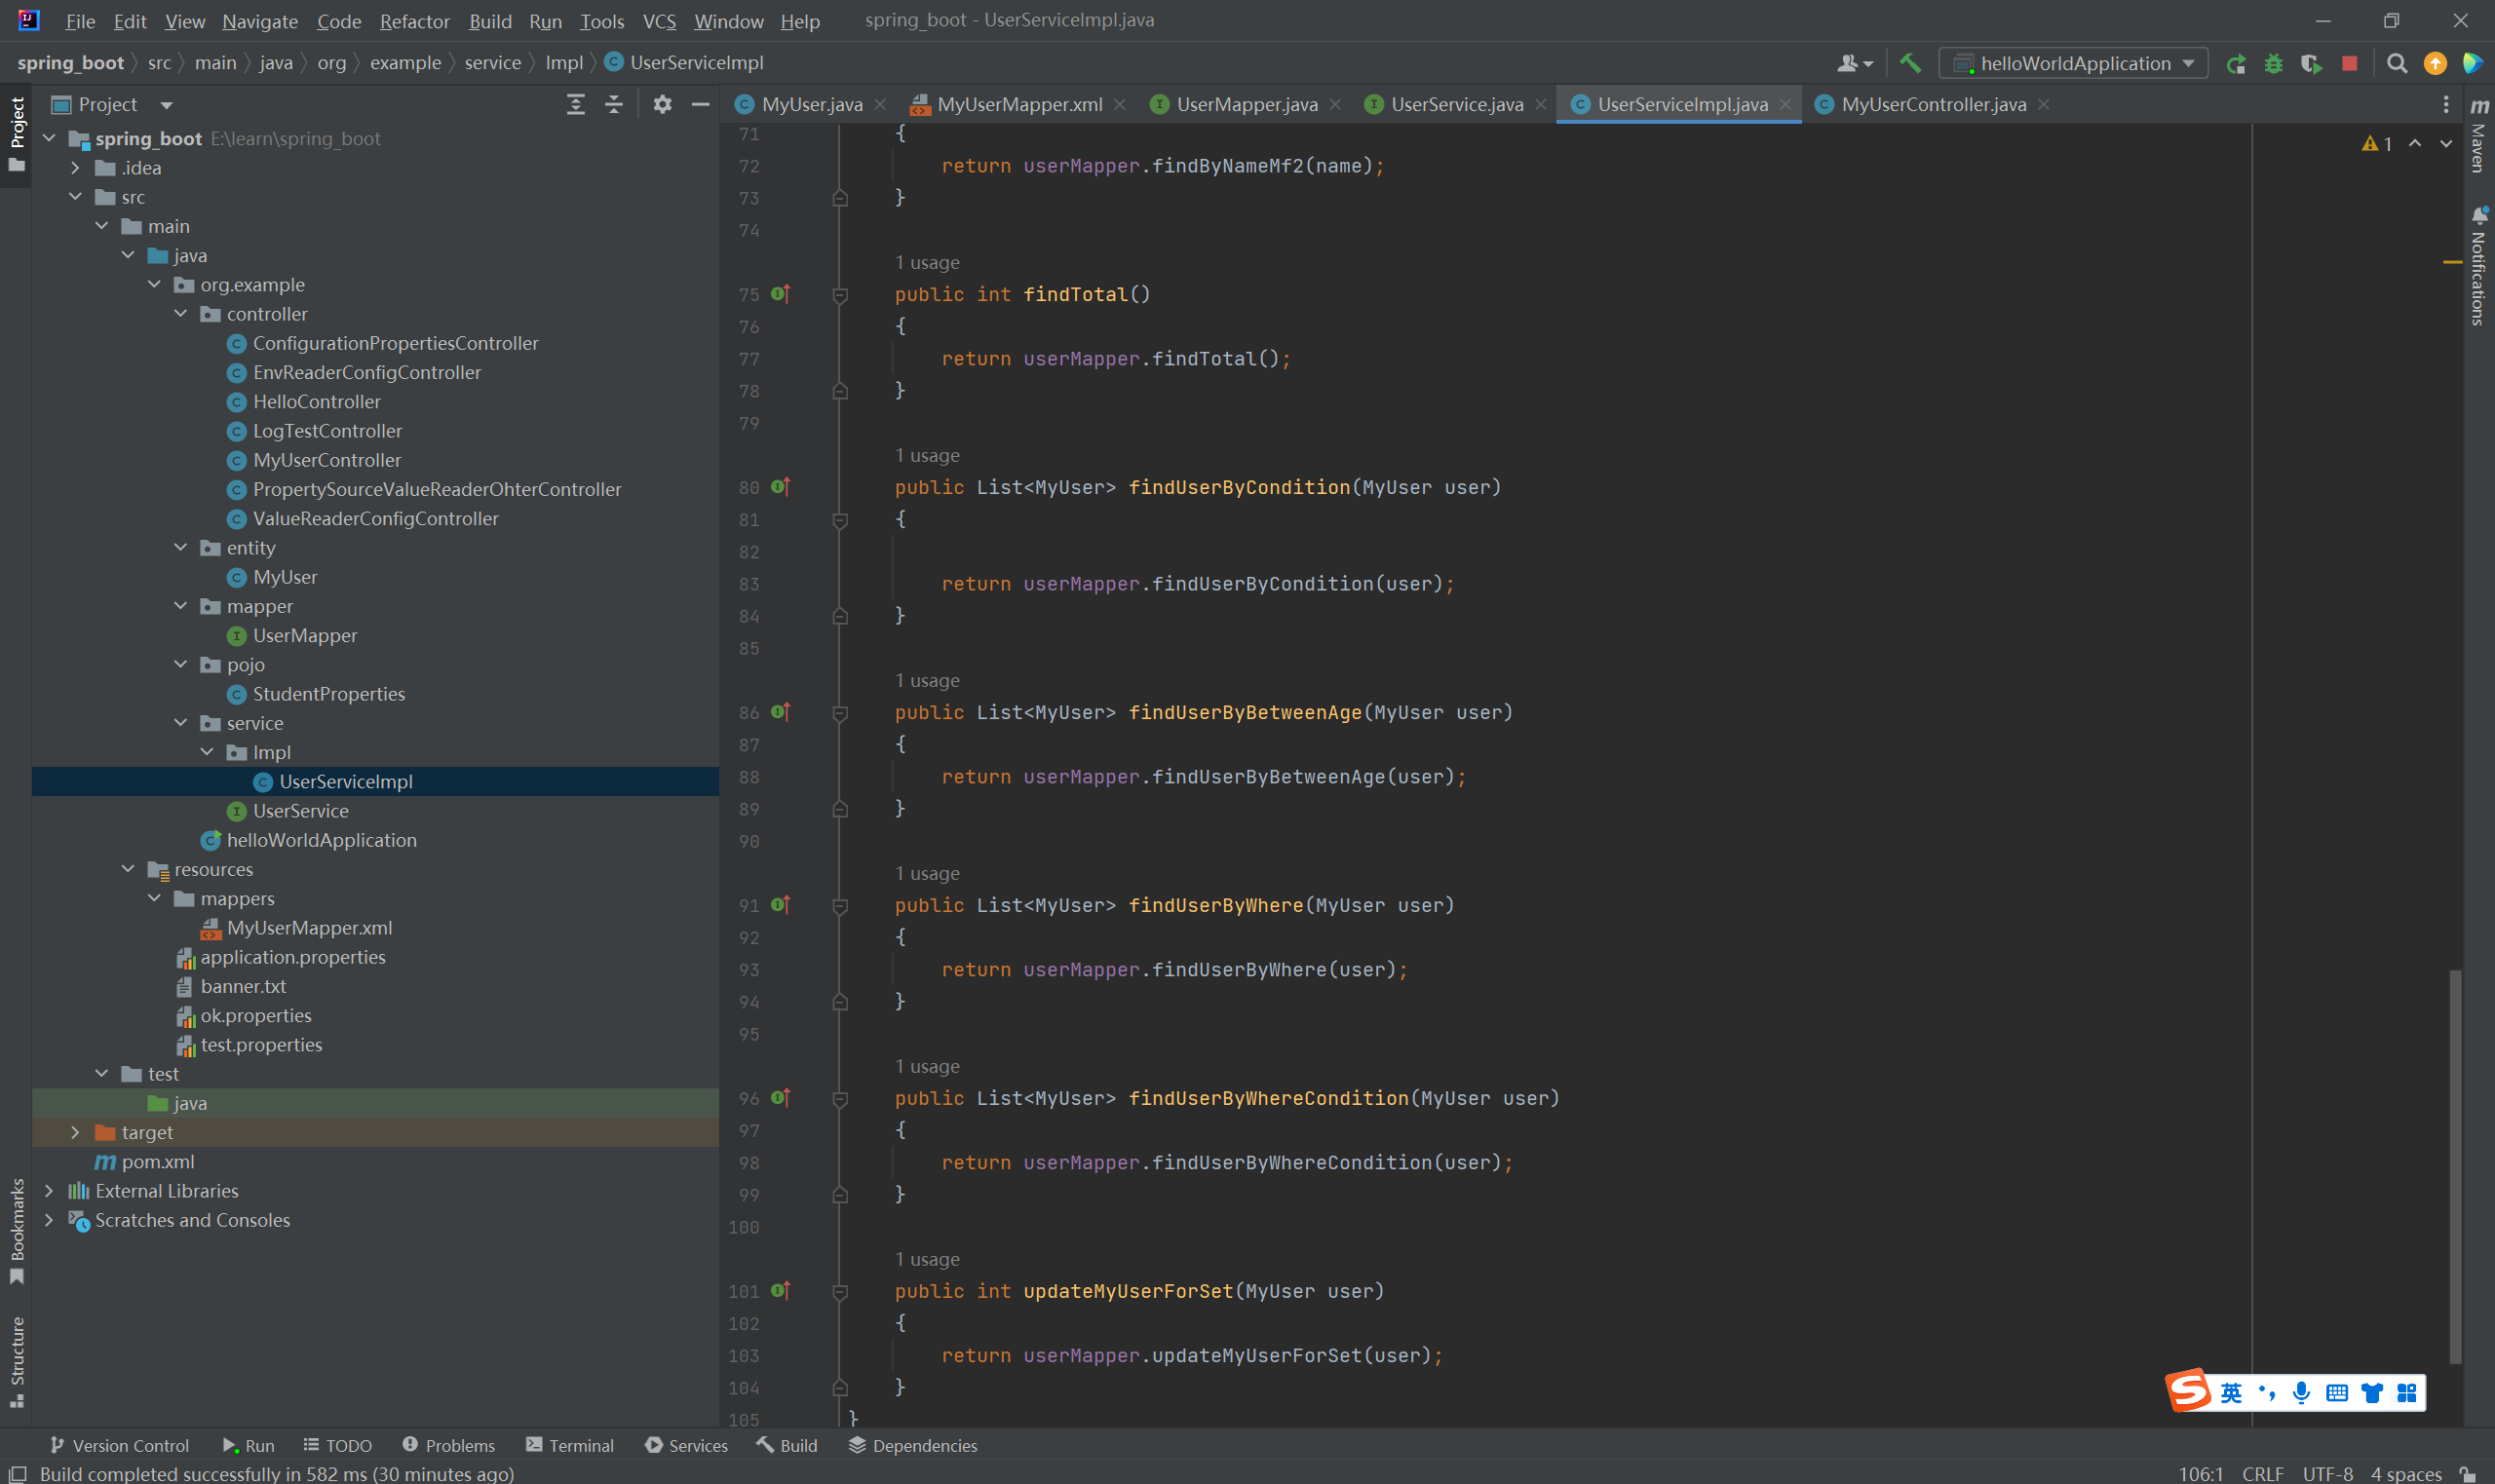Switch to the MyUserMapper.xml tab

[1018, 104]
